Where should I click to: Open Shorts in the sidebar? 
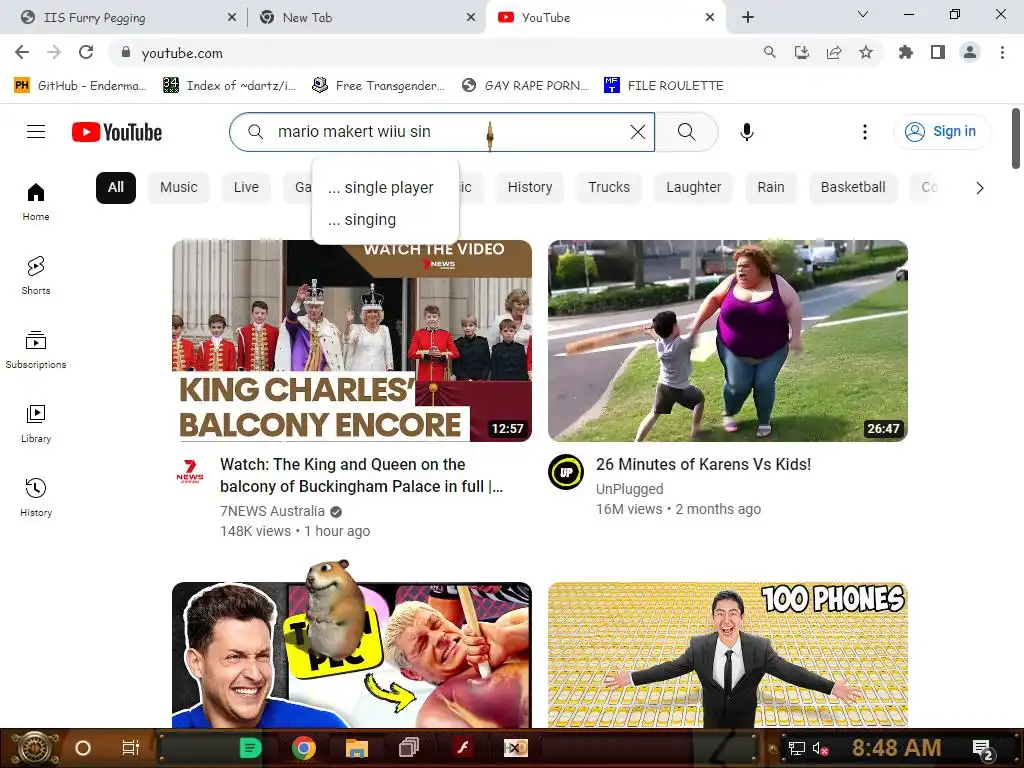point(36,276)
